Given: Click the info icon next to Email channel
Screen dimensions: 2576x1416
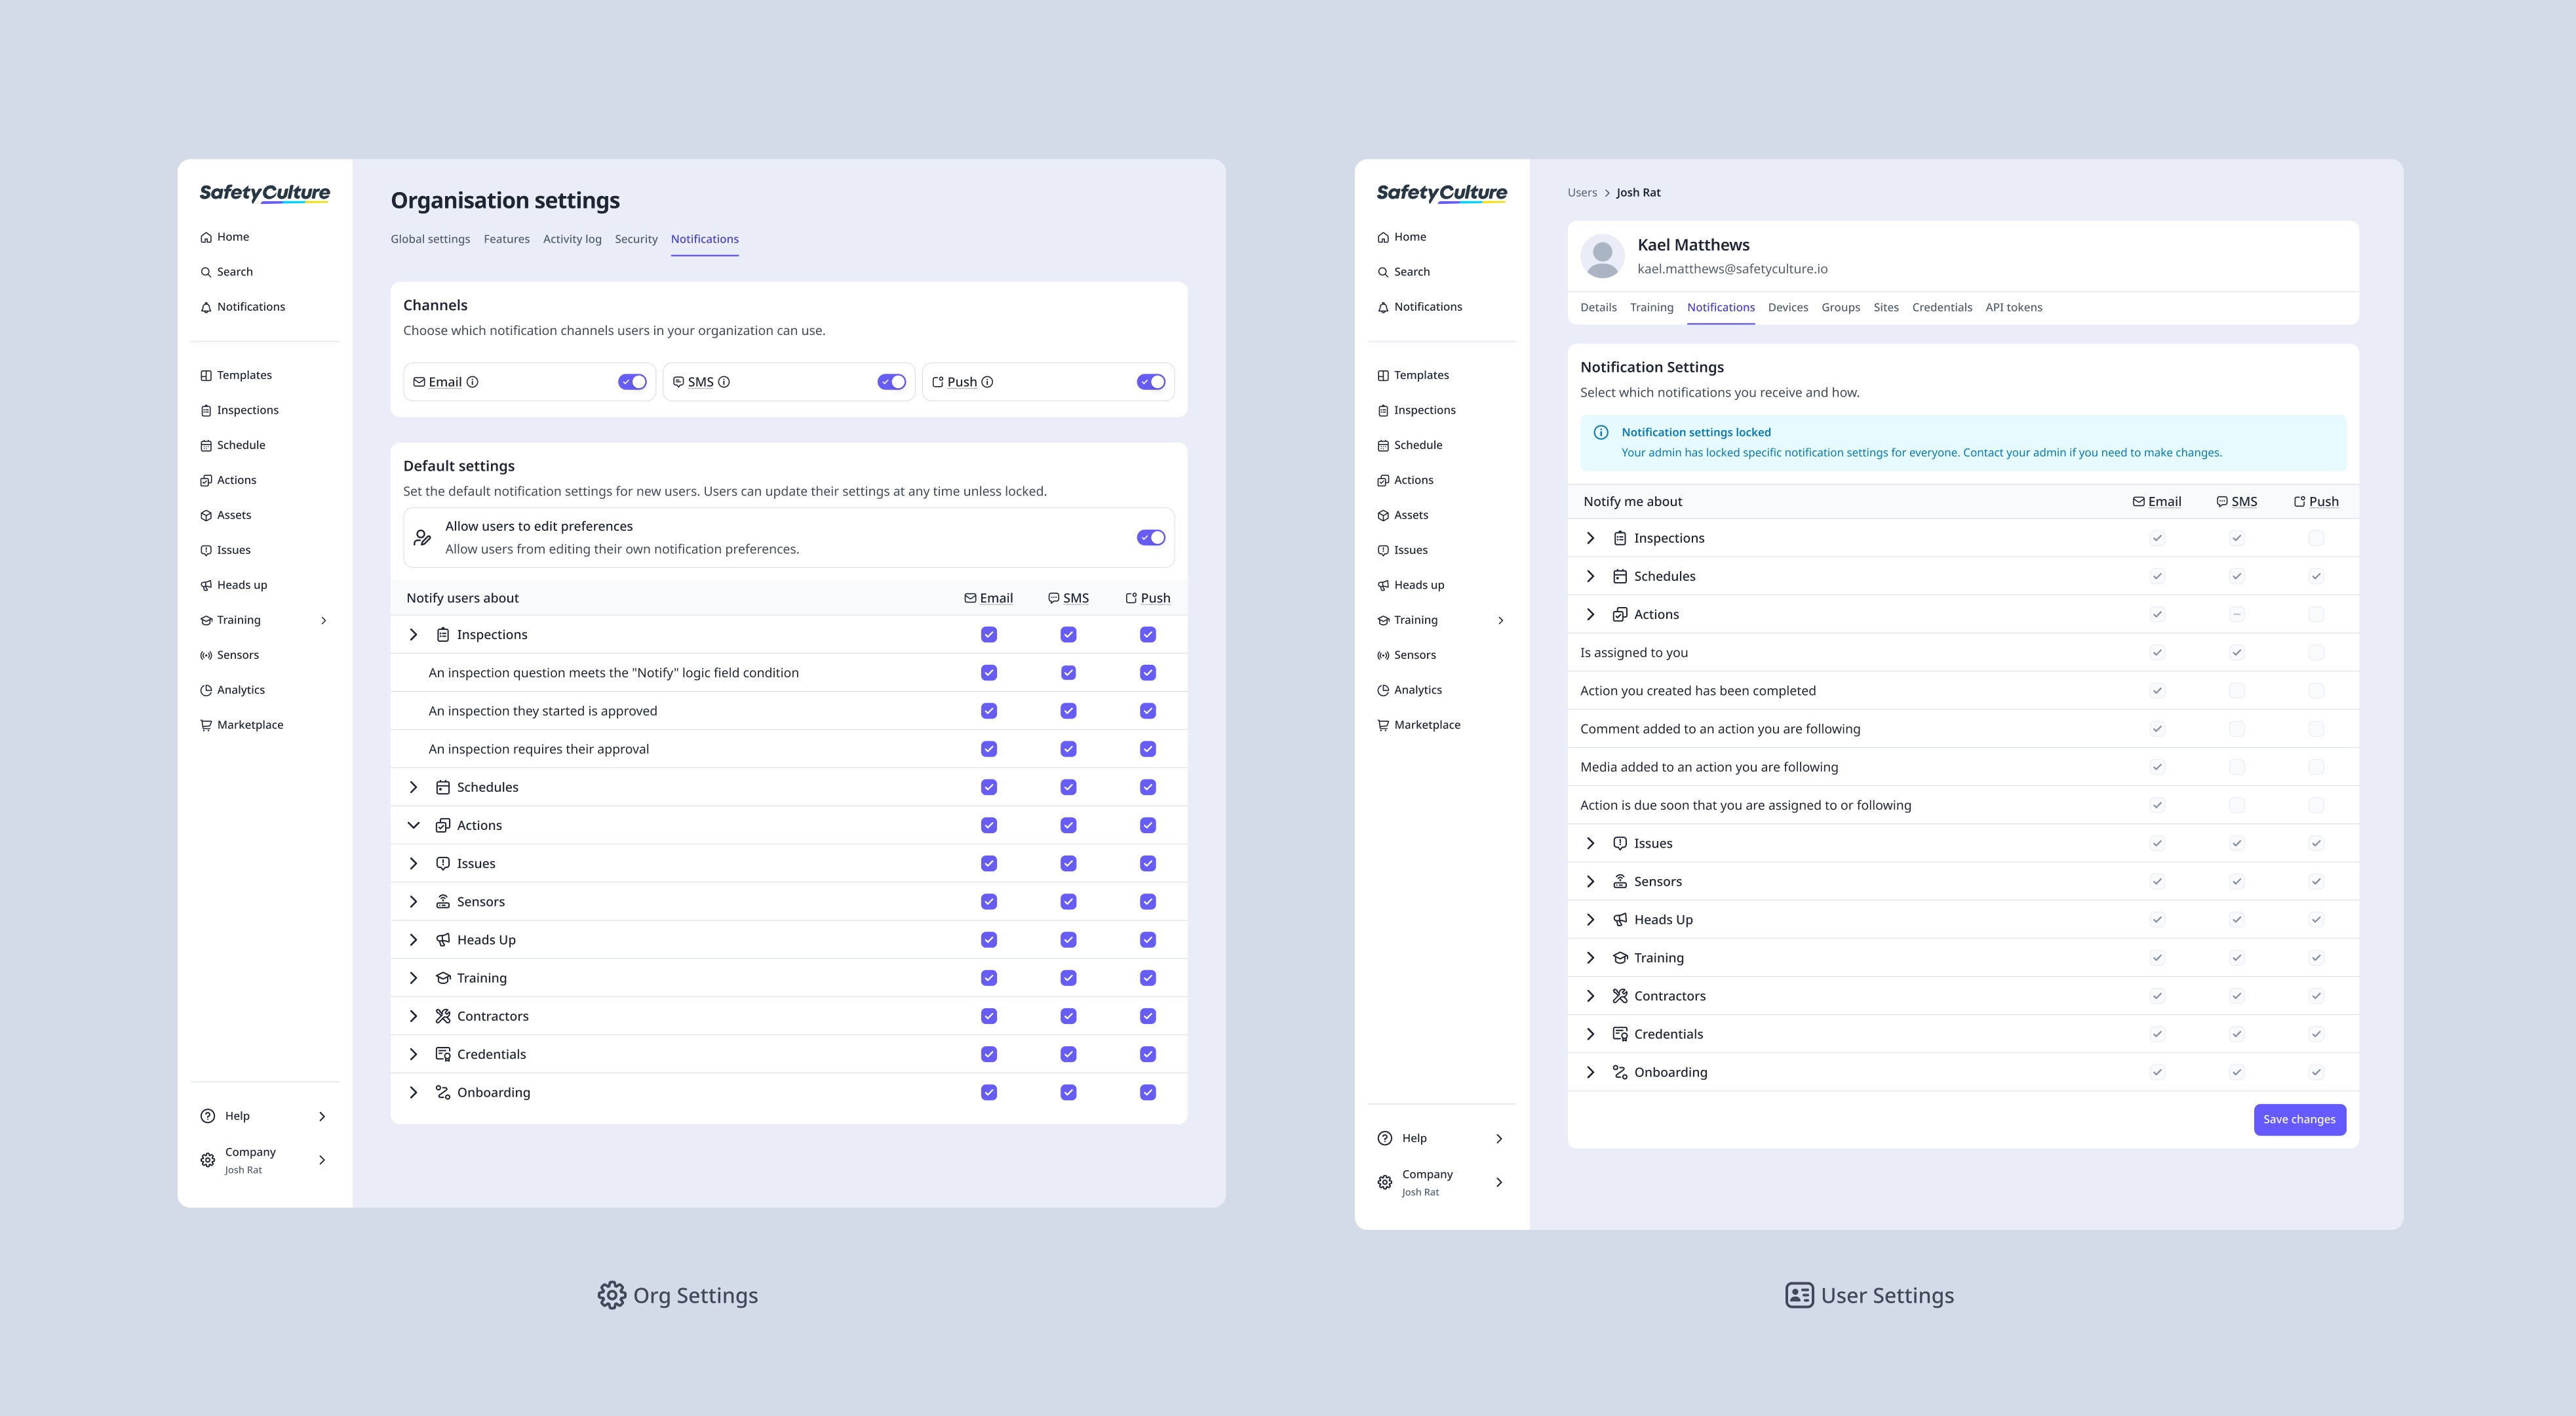Looking at the screenshot, I should [x=473, y=382].
